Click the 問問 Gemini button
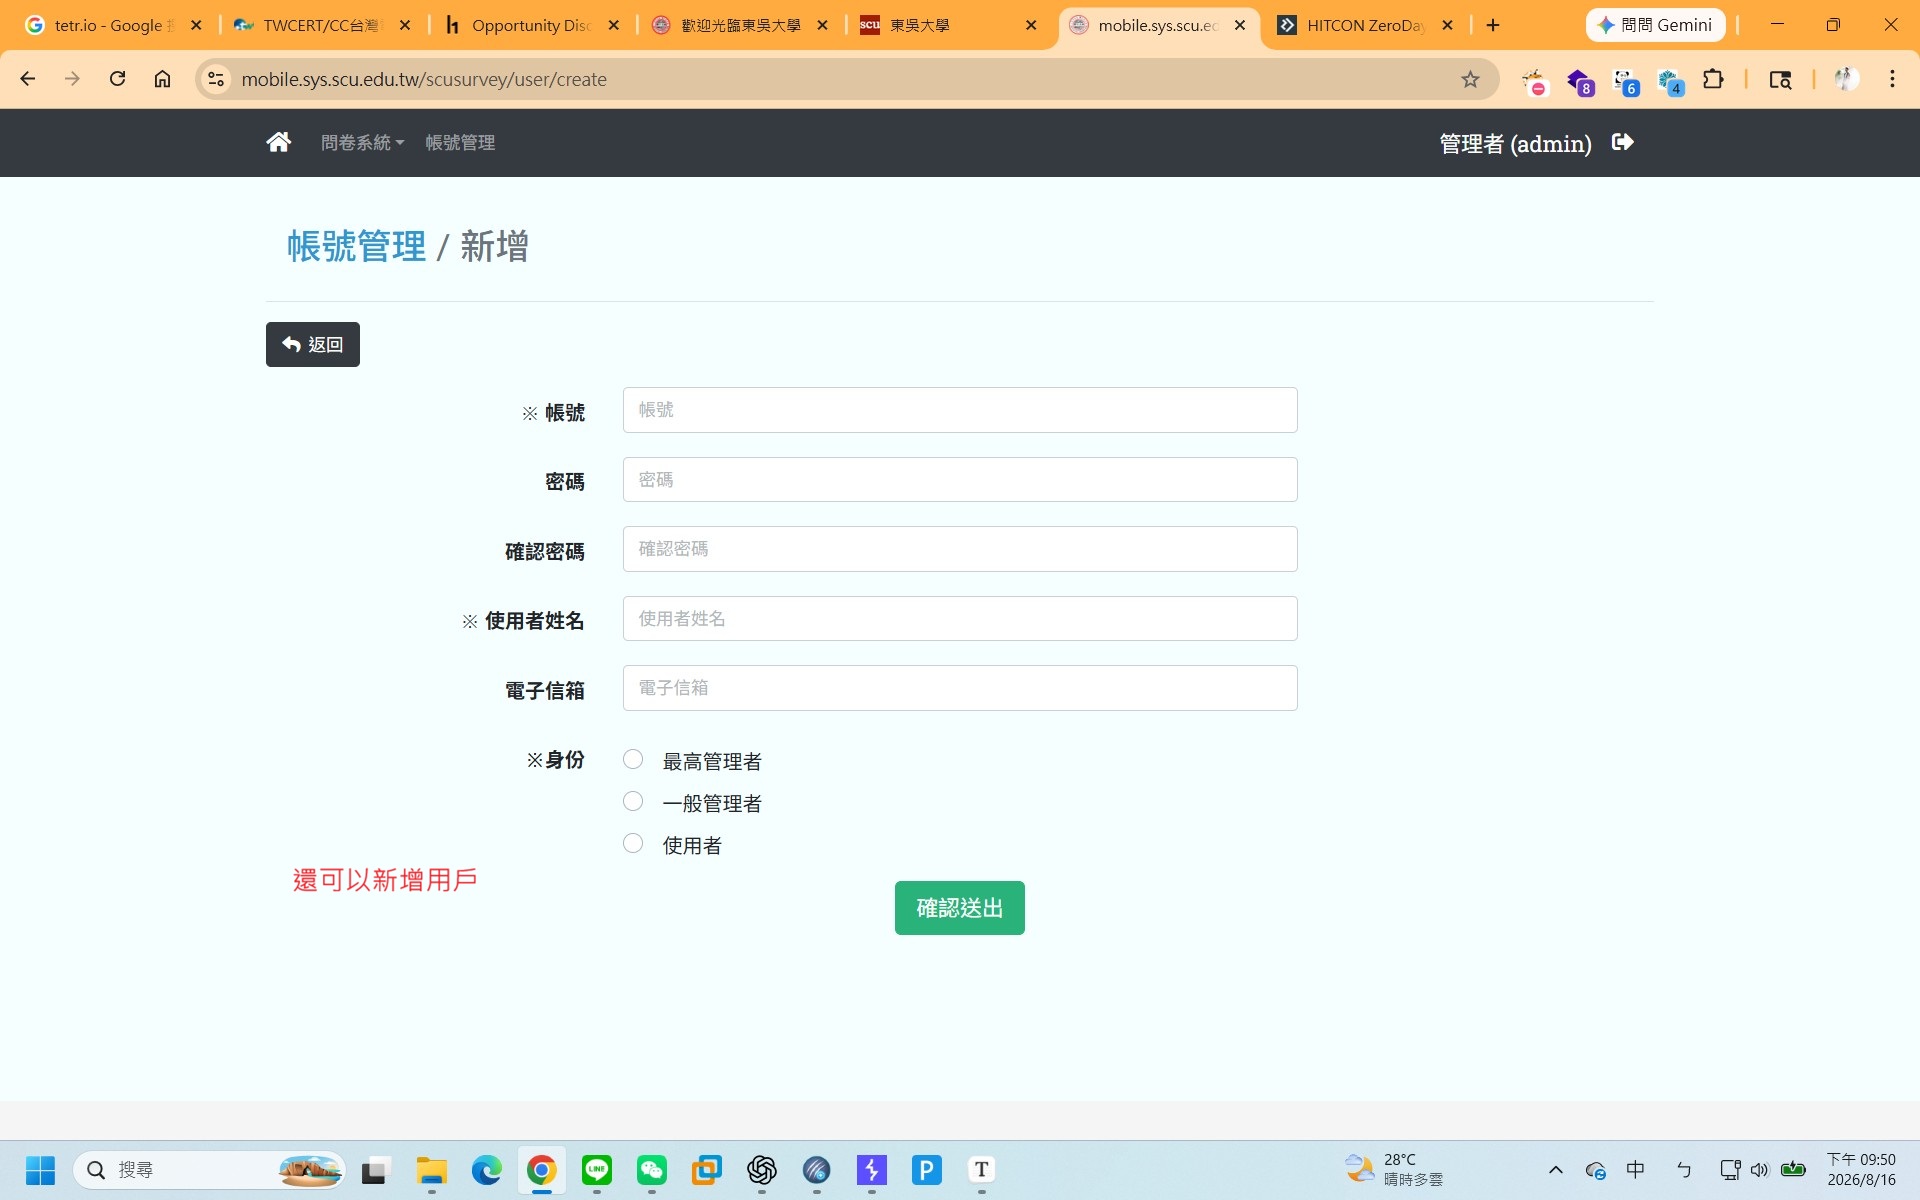The width and height of the screenshot is (1920, 1200). coord(1655,25)
